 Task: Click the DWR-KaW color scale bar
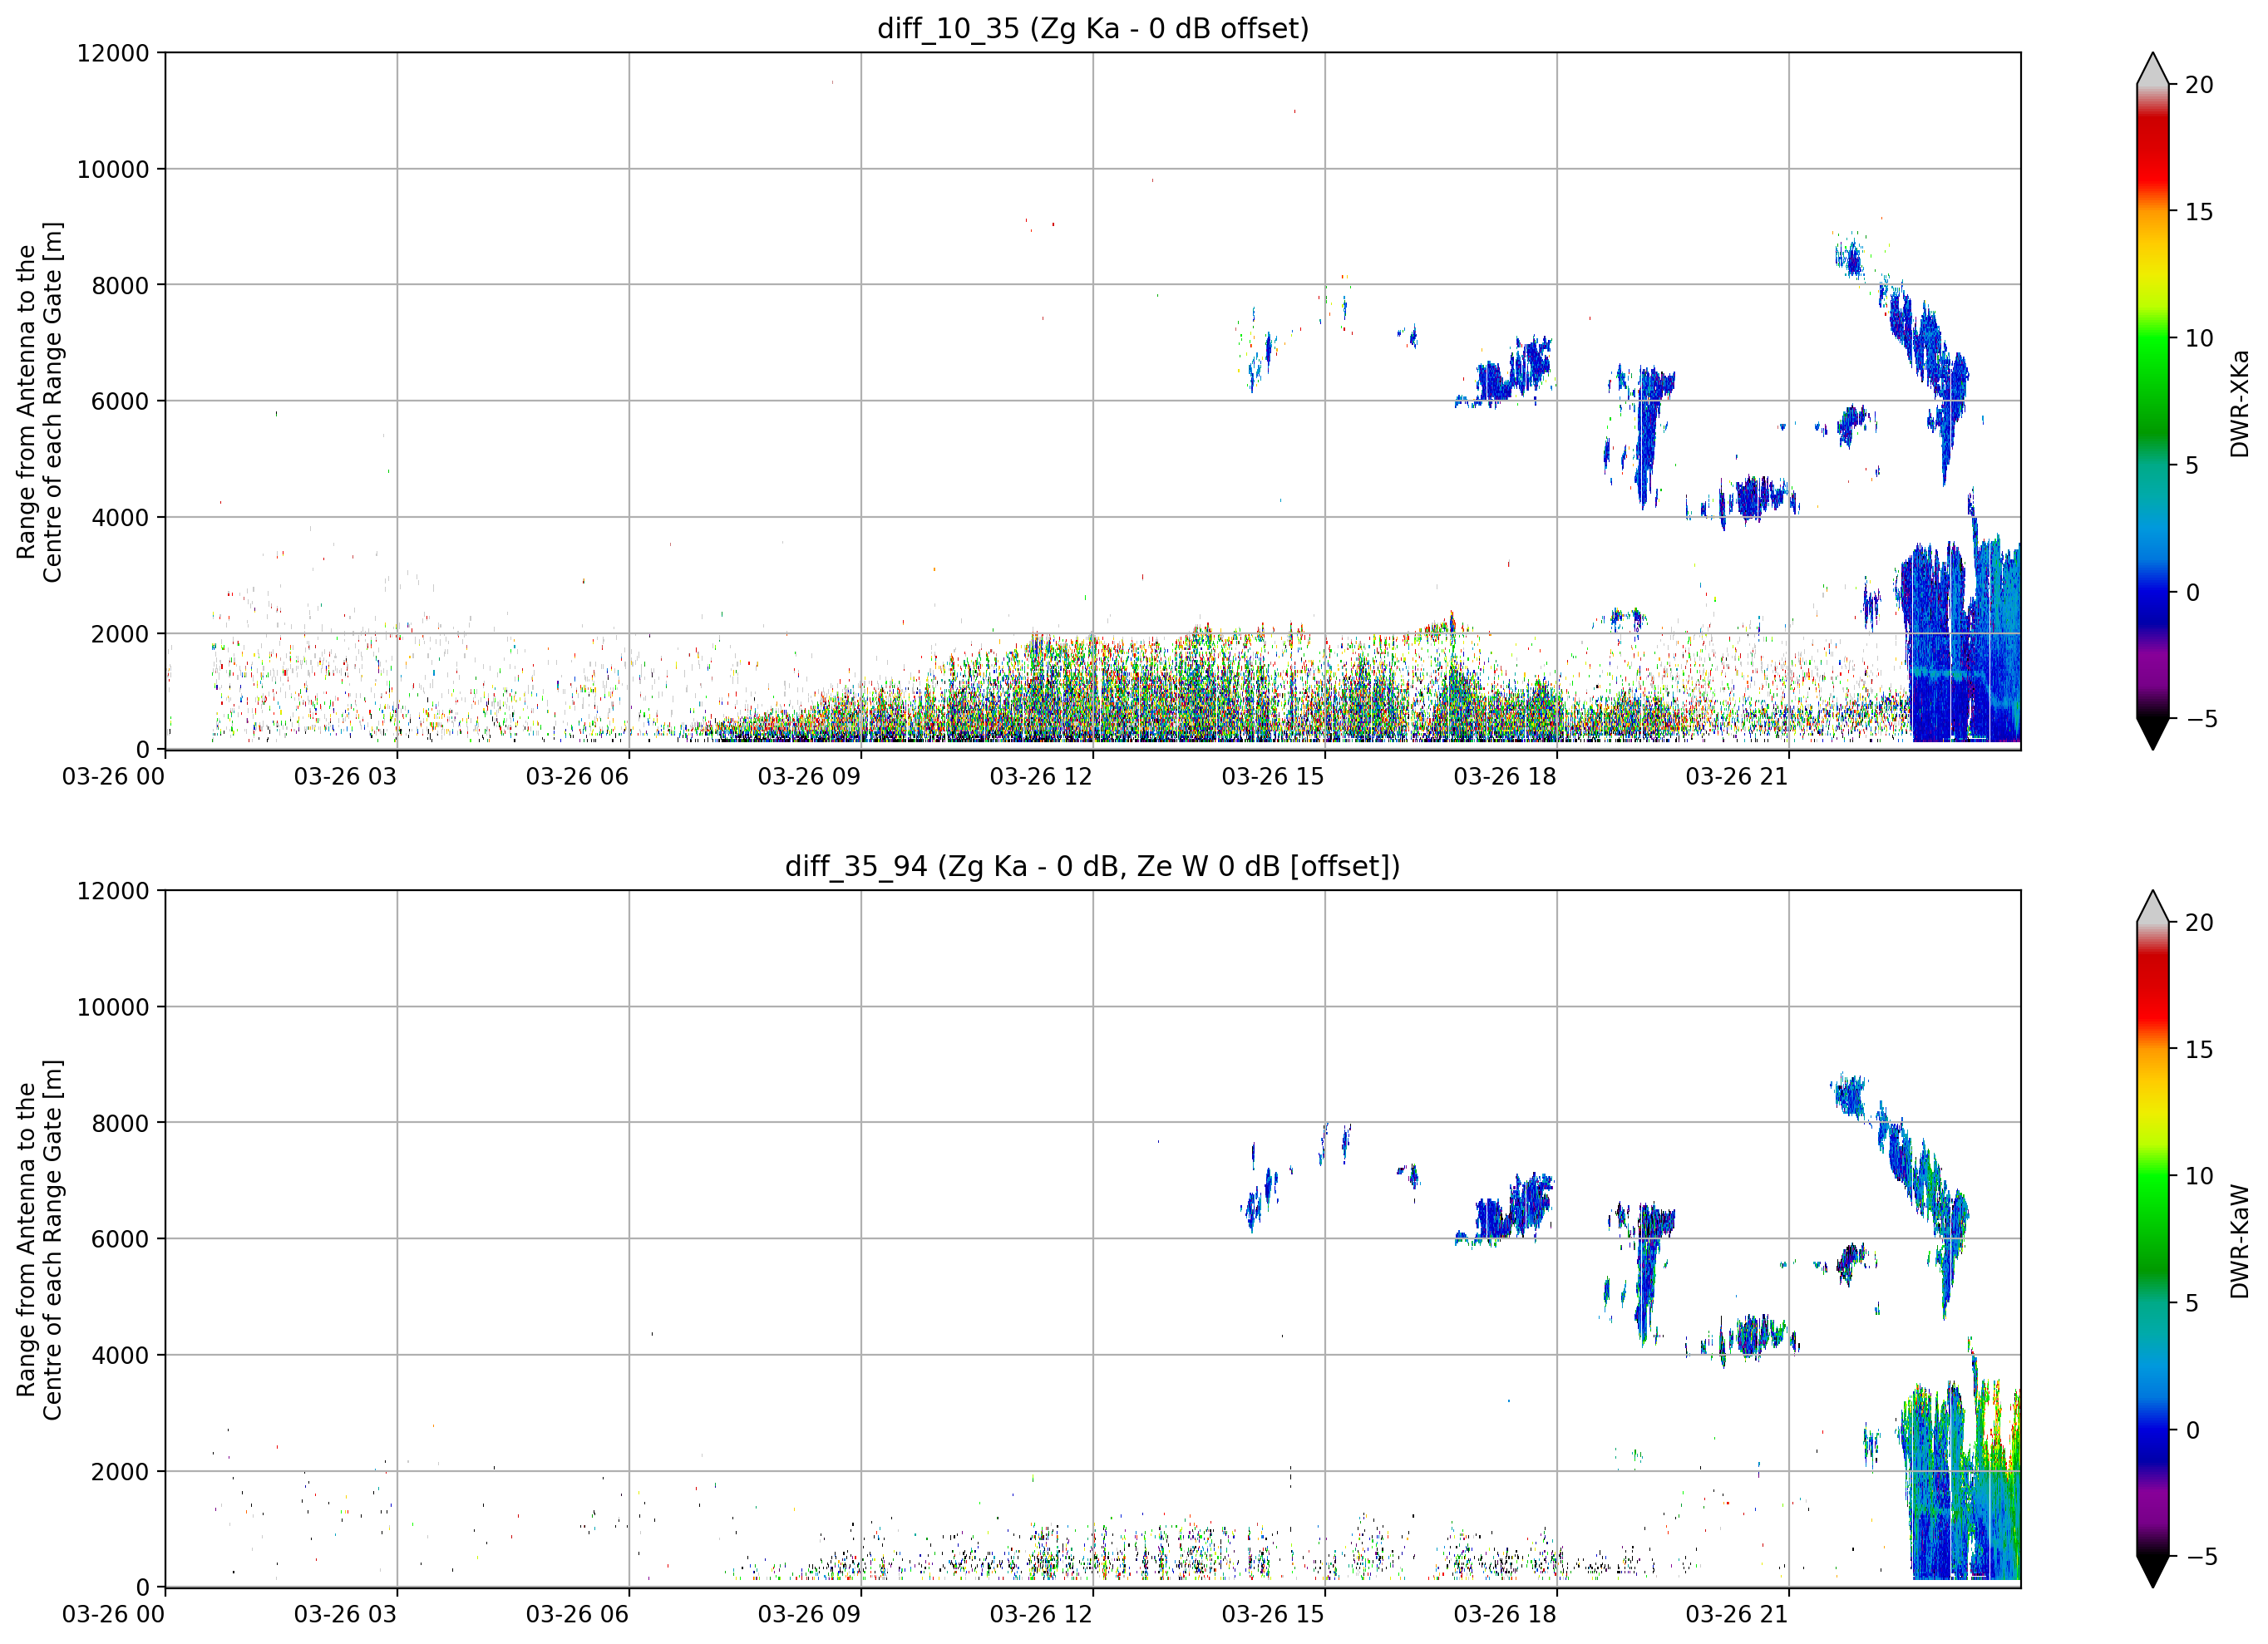point(2152,1239)
